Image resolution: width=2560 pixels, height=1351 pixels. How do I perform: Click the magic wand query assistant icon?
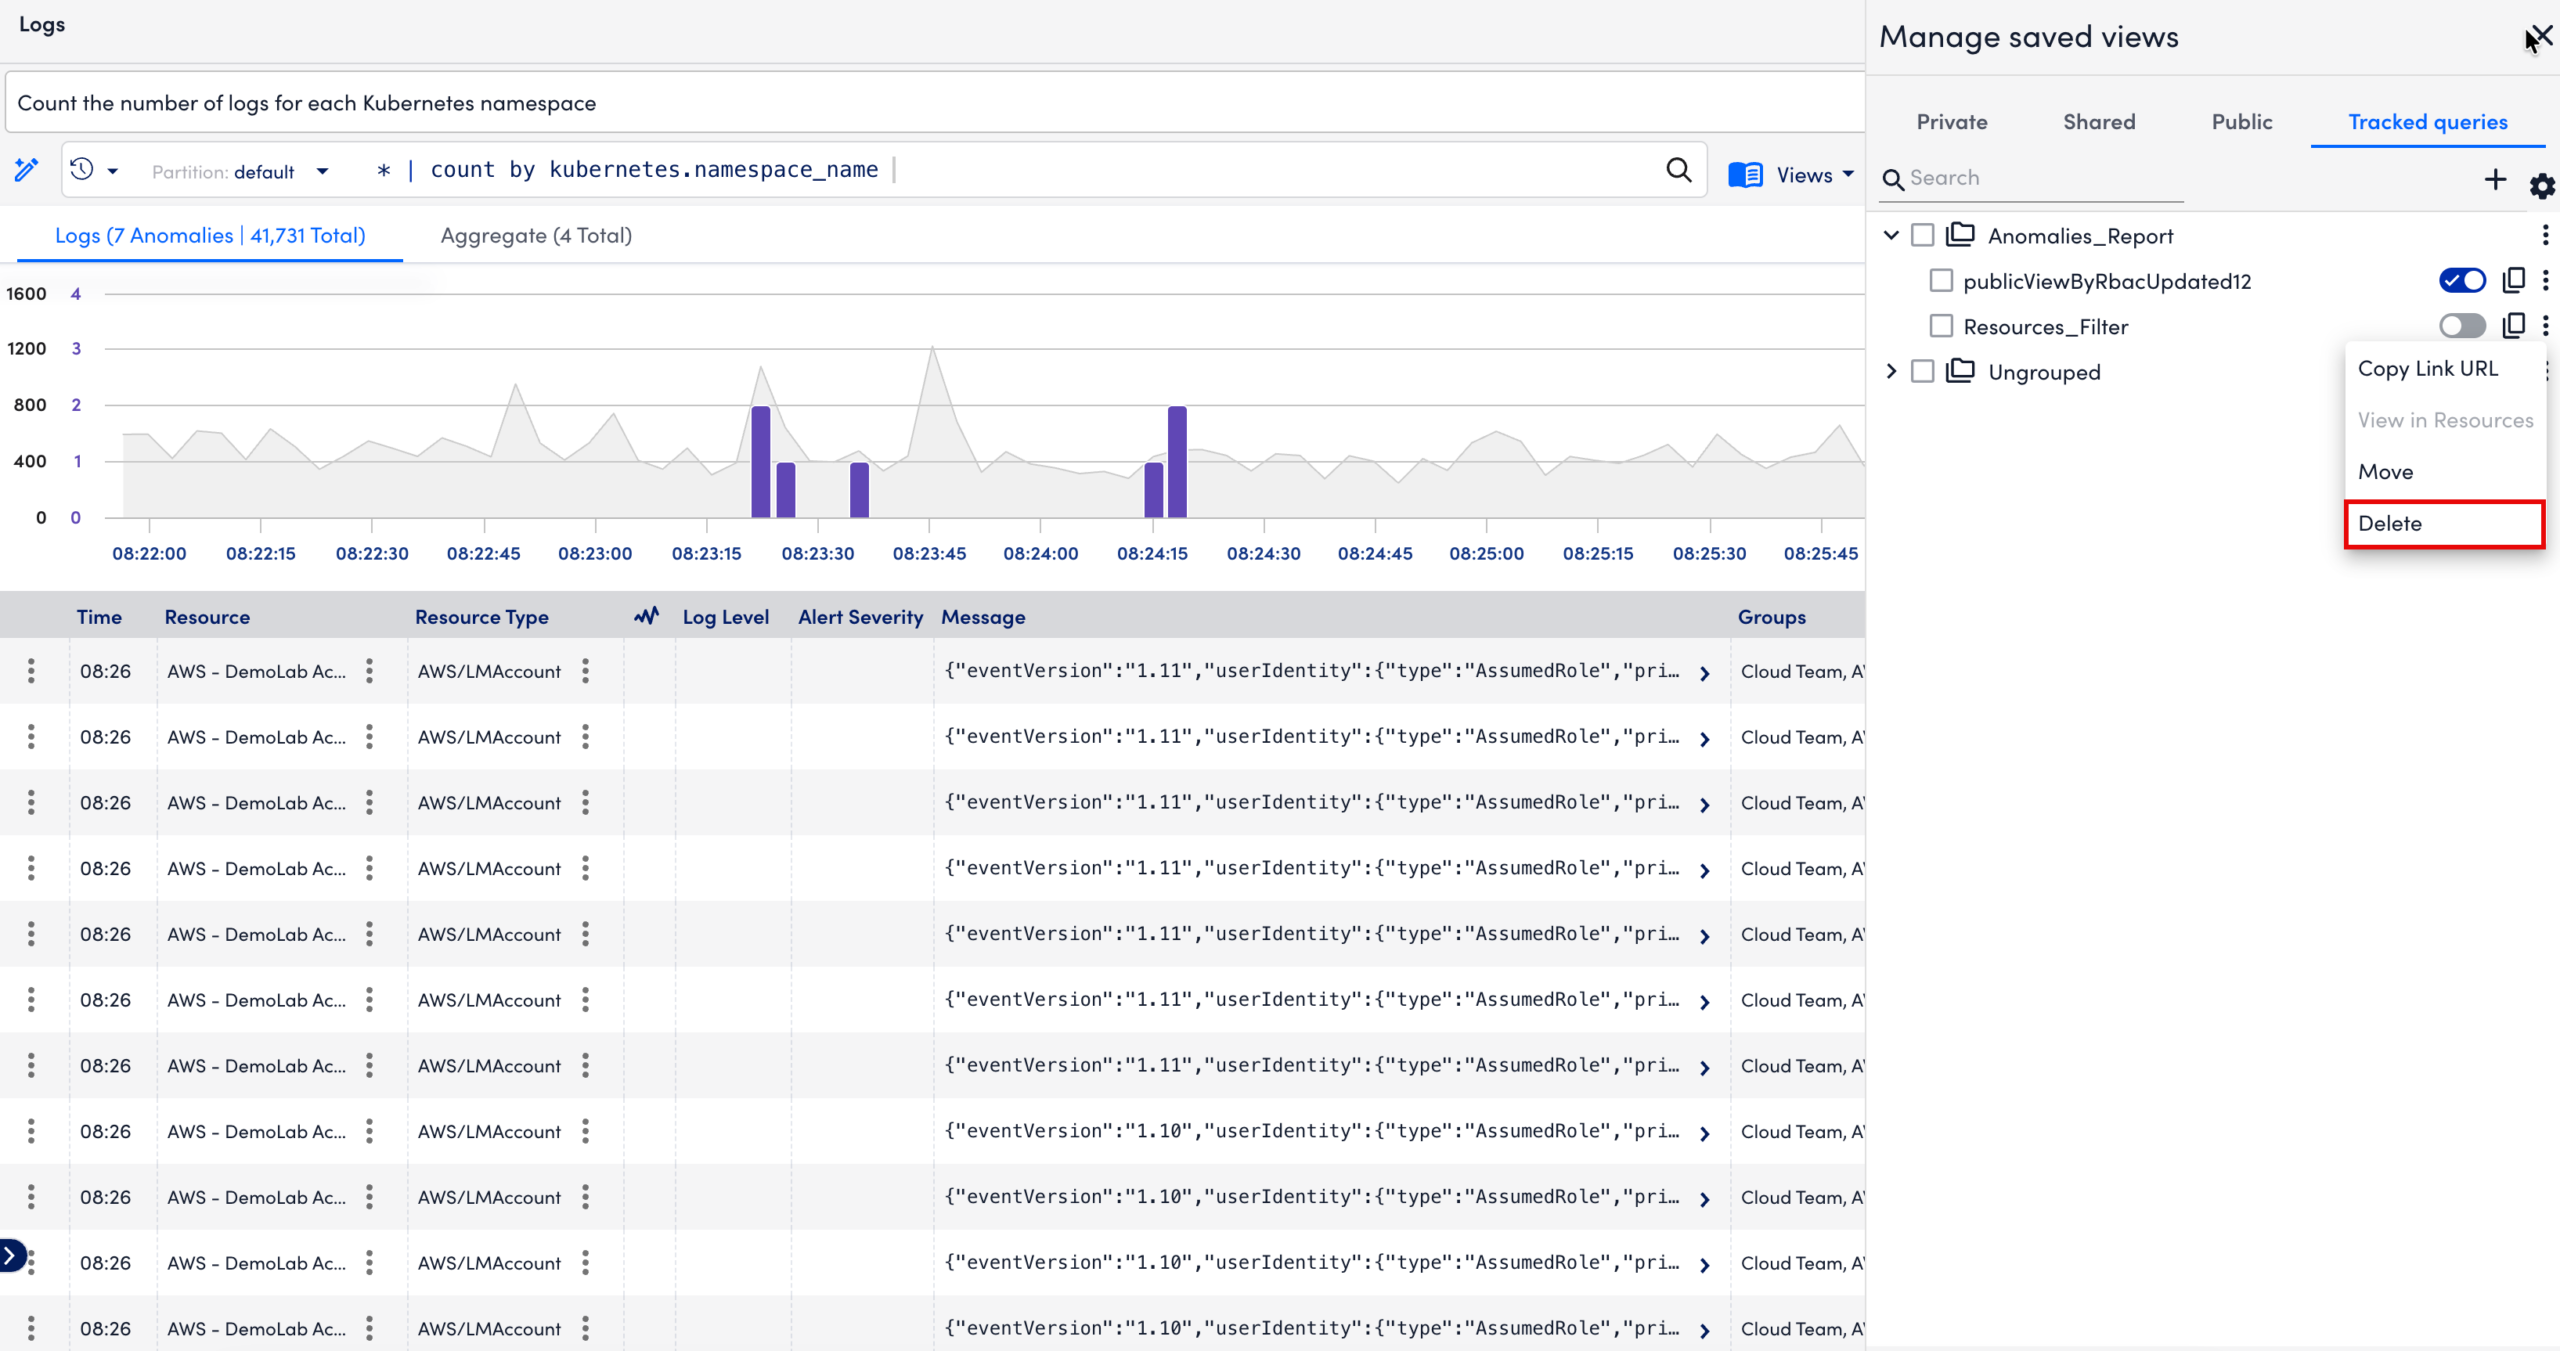tap(26, 170)
